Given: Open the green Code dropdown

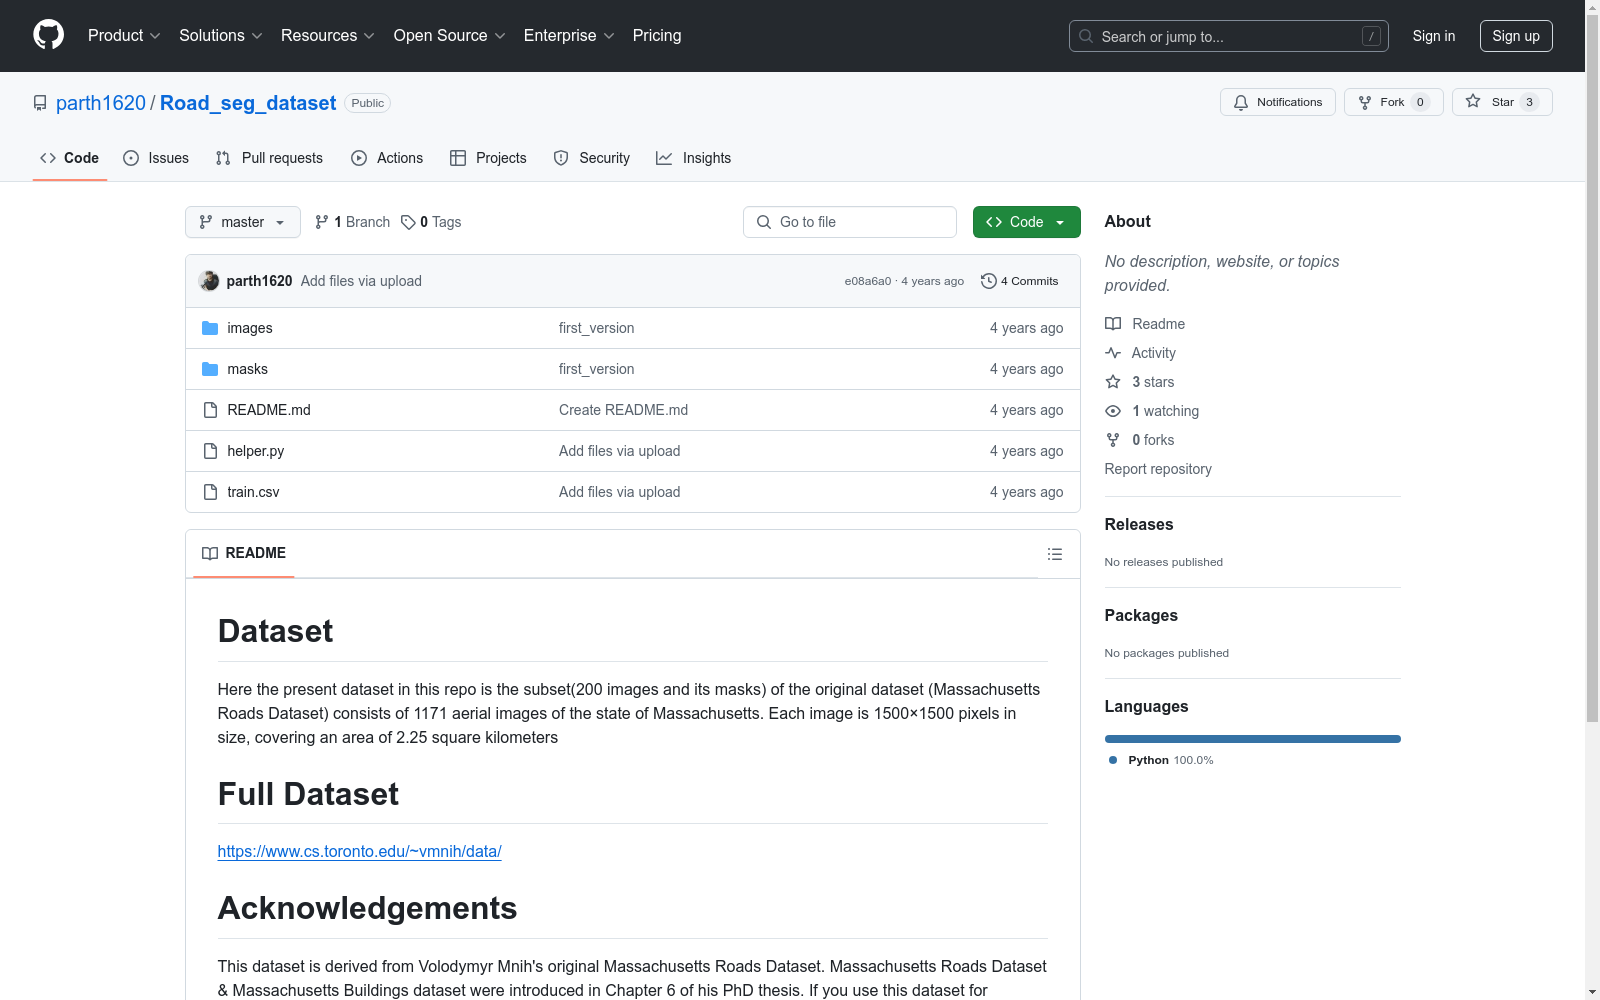Looking at the screenshot, I should (1026, 222).
